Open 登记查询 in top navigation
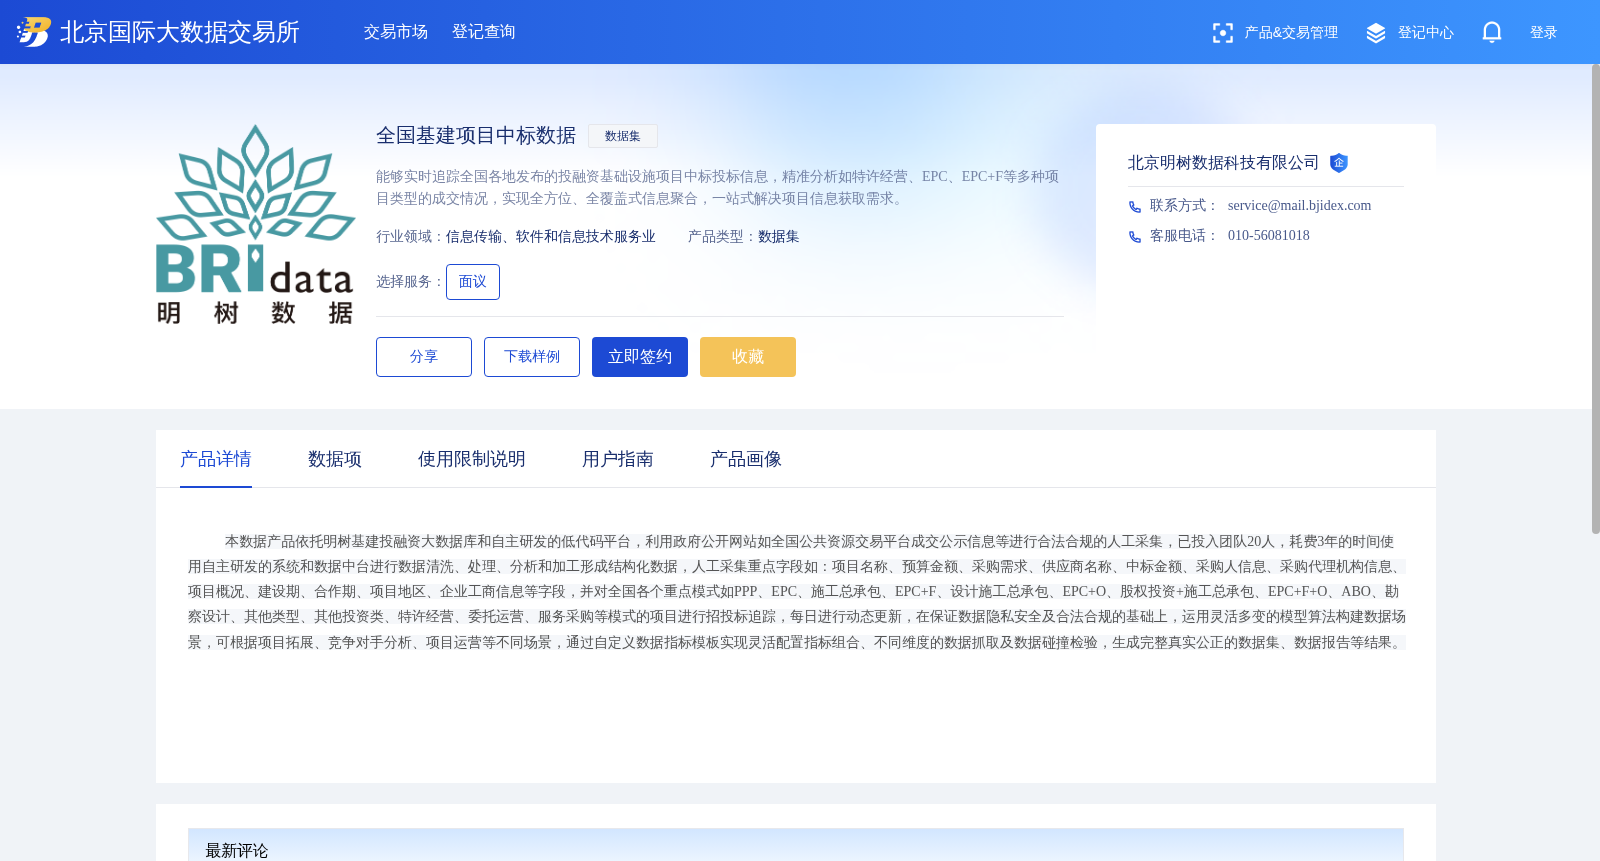 click(x=484, y=32)
